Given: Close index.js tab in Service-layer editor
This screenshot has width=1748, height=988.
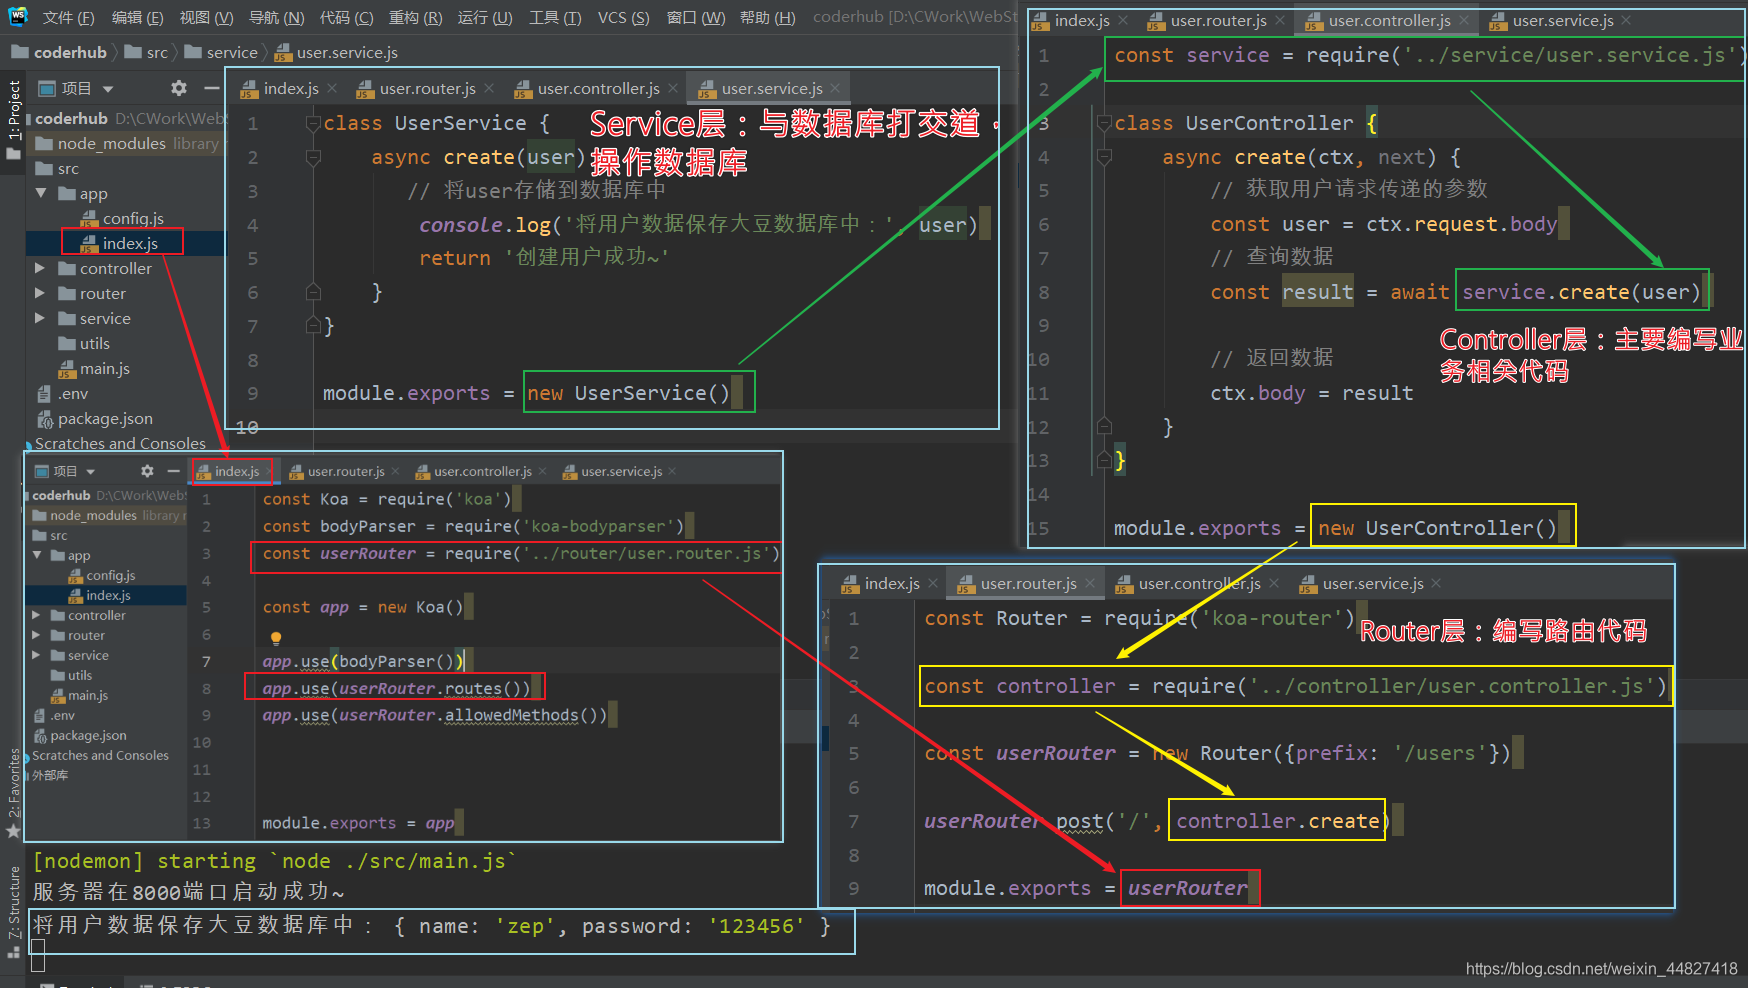Looking at the screenshot, I should (333, 88).
